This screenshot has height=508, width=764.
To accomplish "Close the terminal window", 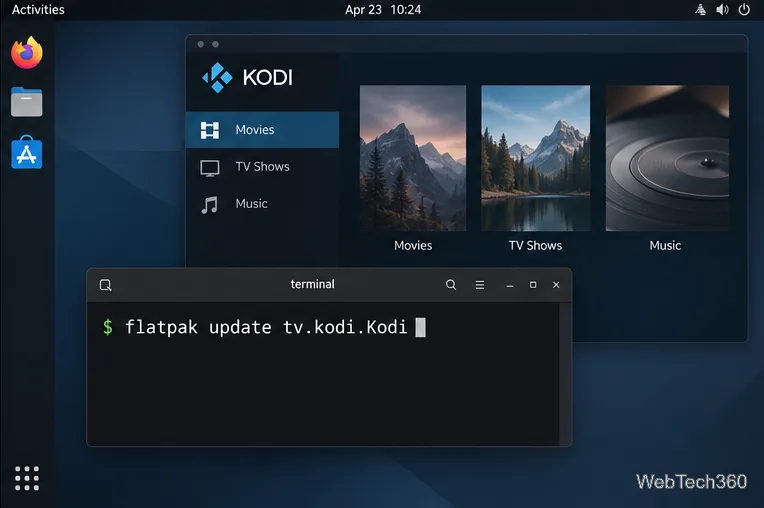I will point(556,285).
